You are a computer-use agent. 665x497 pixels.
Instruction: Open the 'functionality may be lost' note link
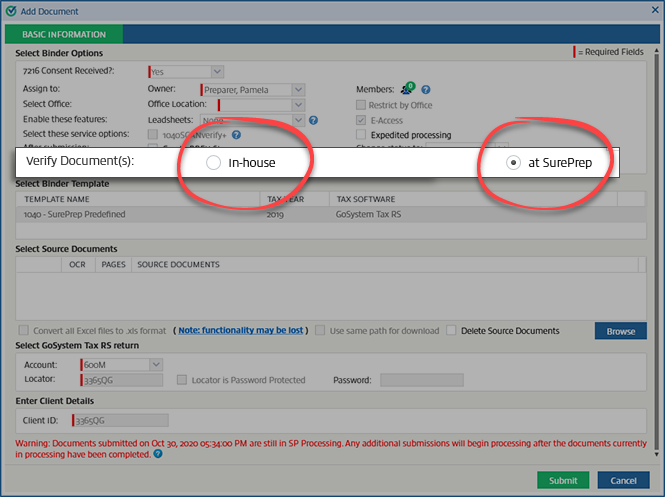tap(239, 330)
